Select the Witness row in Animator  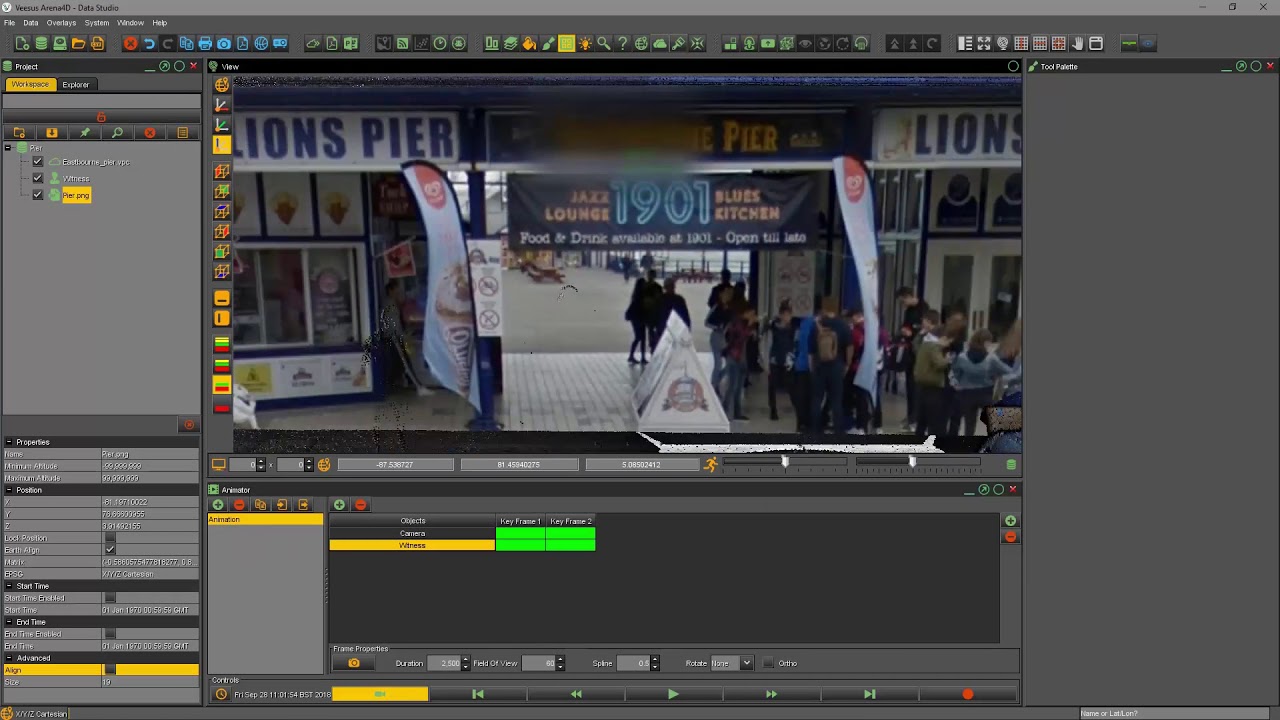[412, 545]
